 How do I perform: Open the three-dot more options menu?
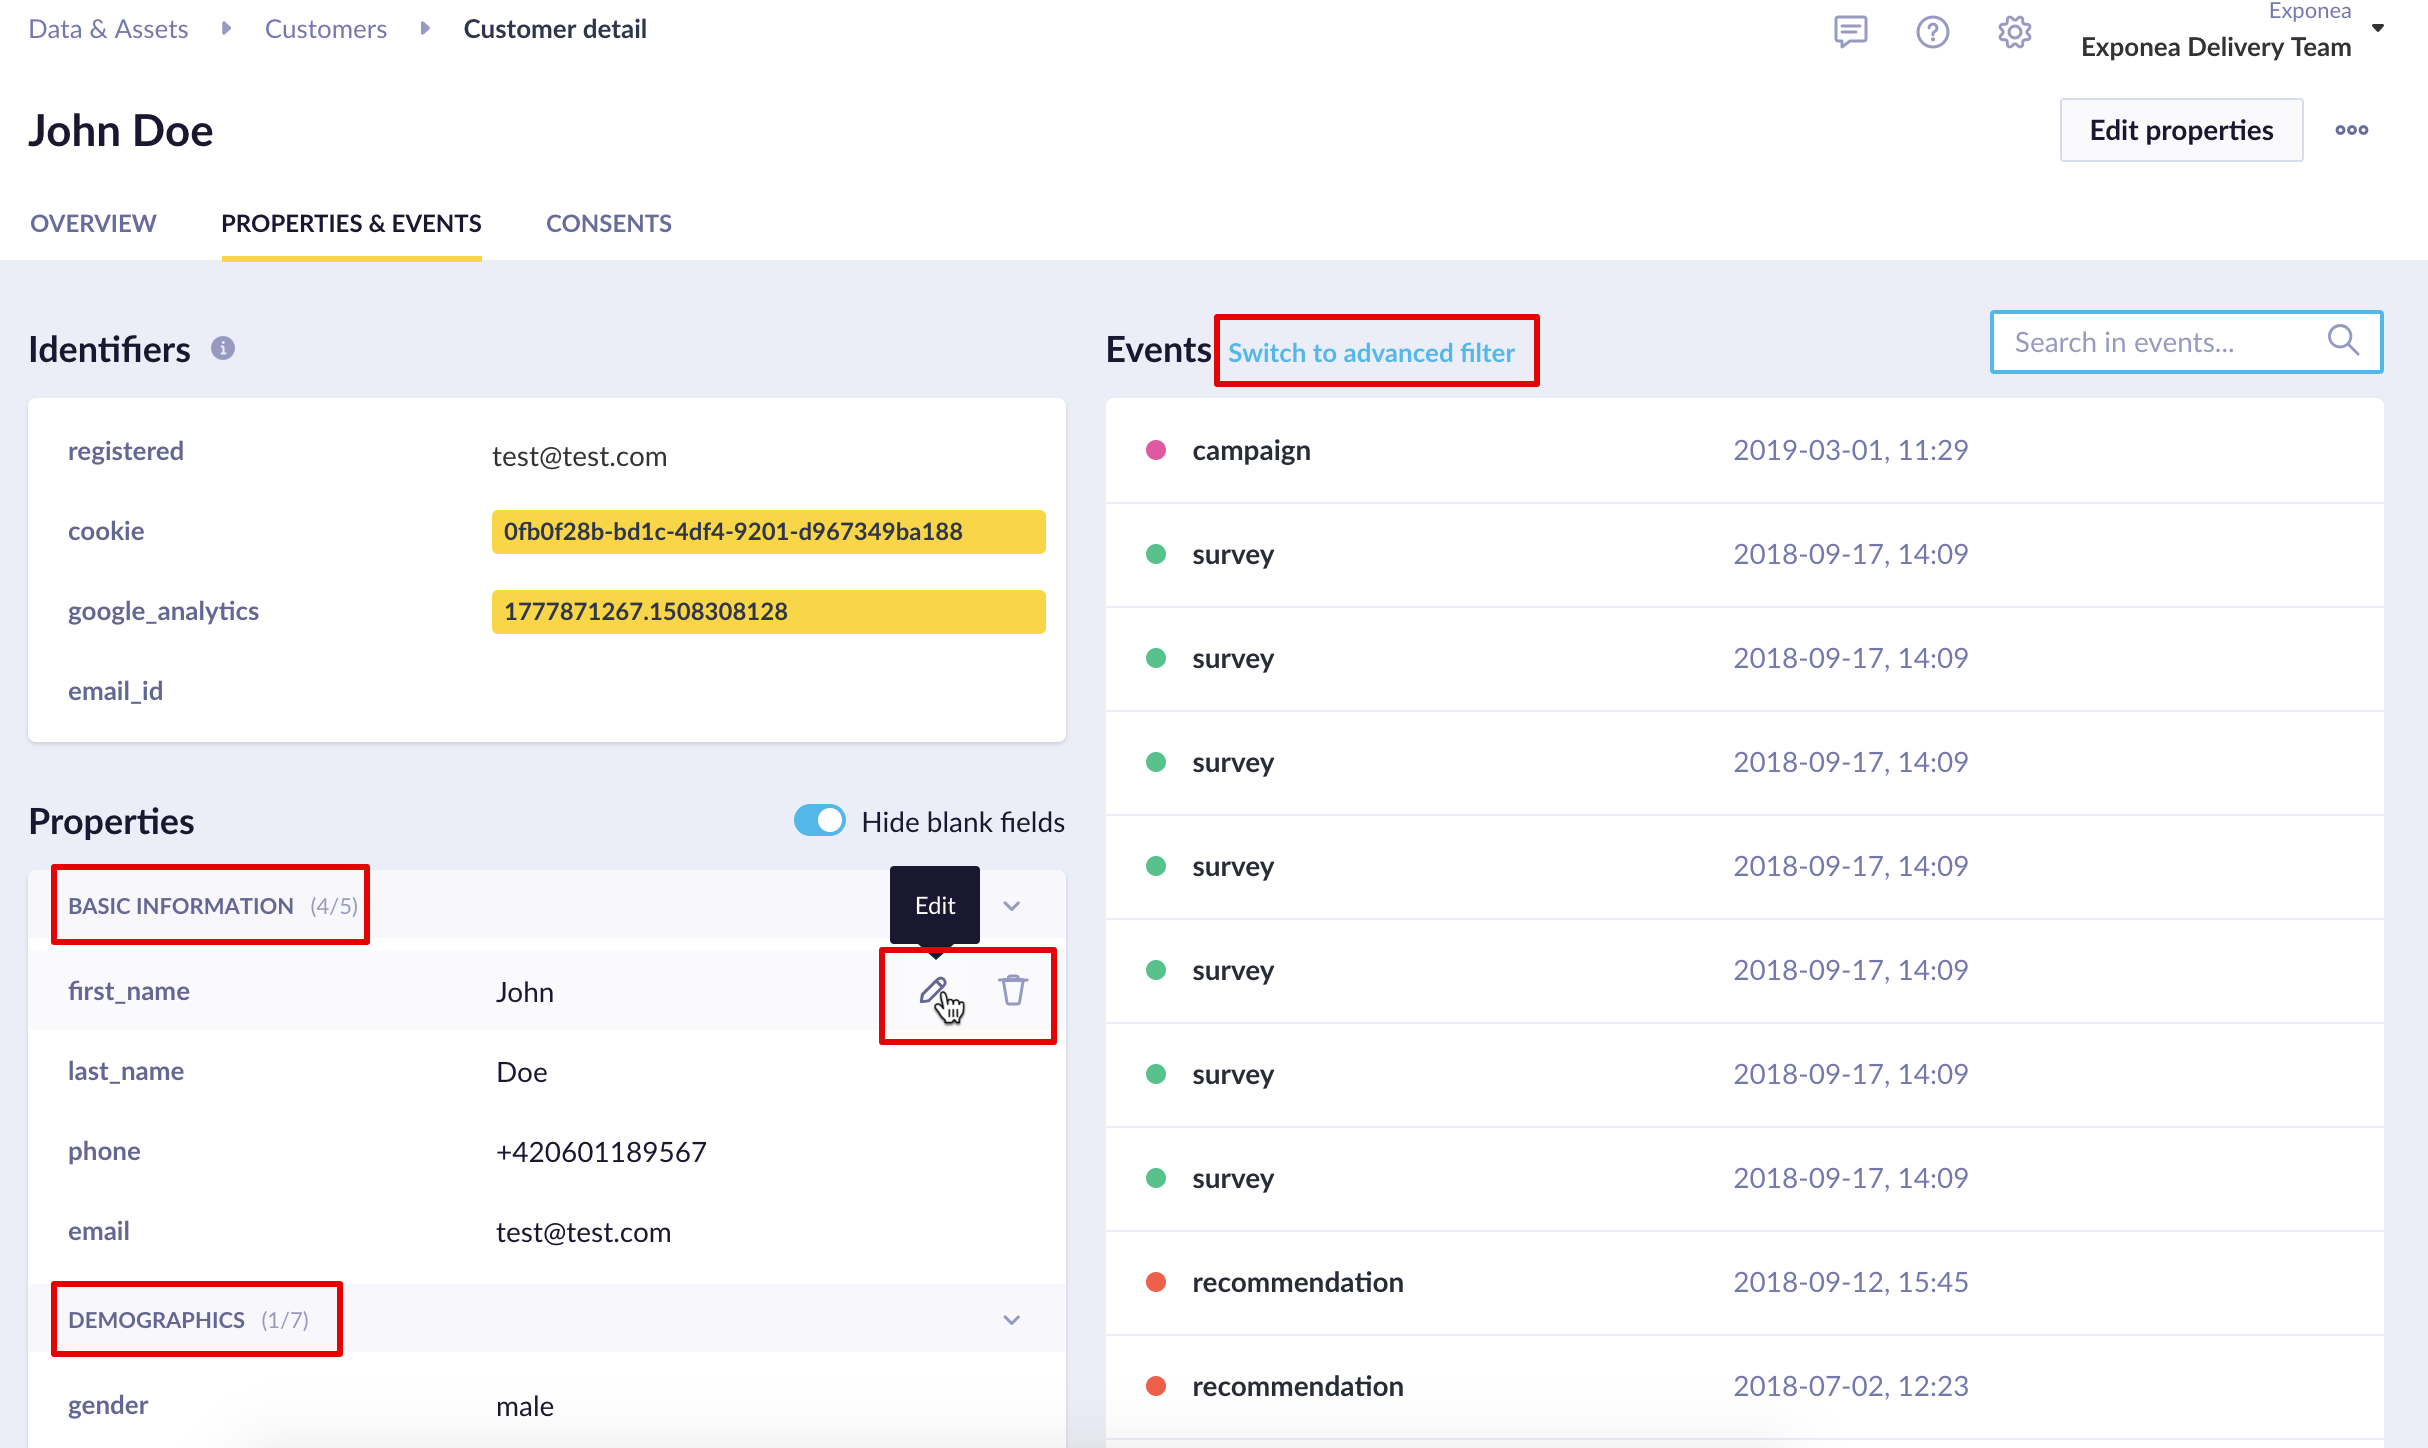coord(2351,130)
